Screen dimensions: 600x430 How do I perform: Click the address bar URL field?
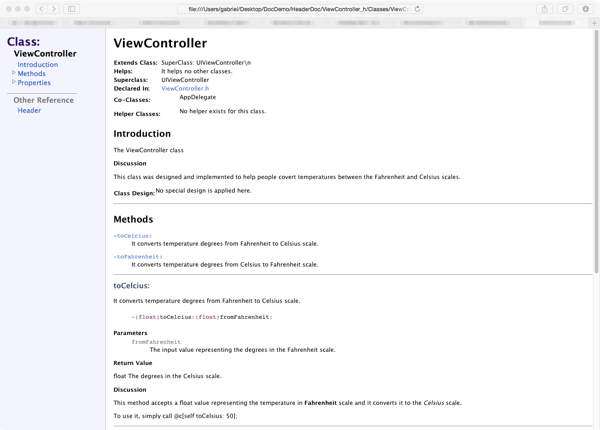[x=300, y=9]
